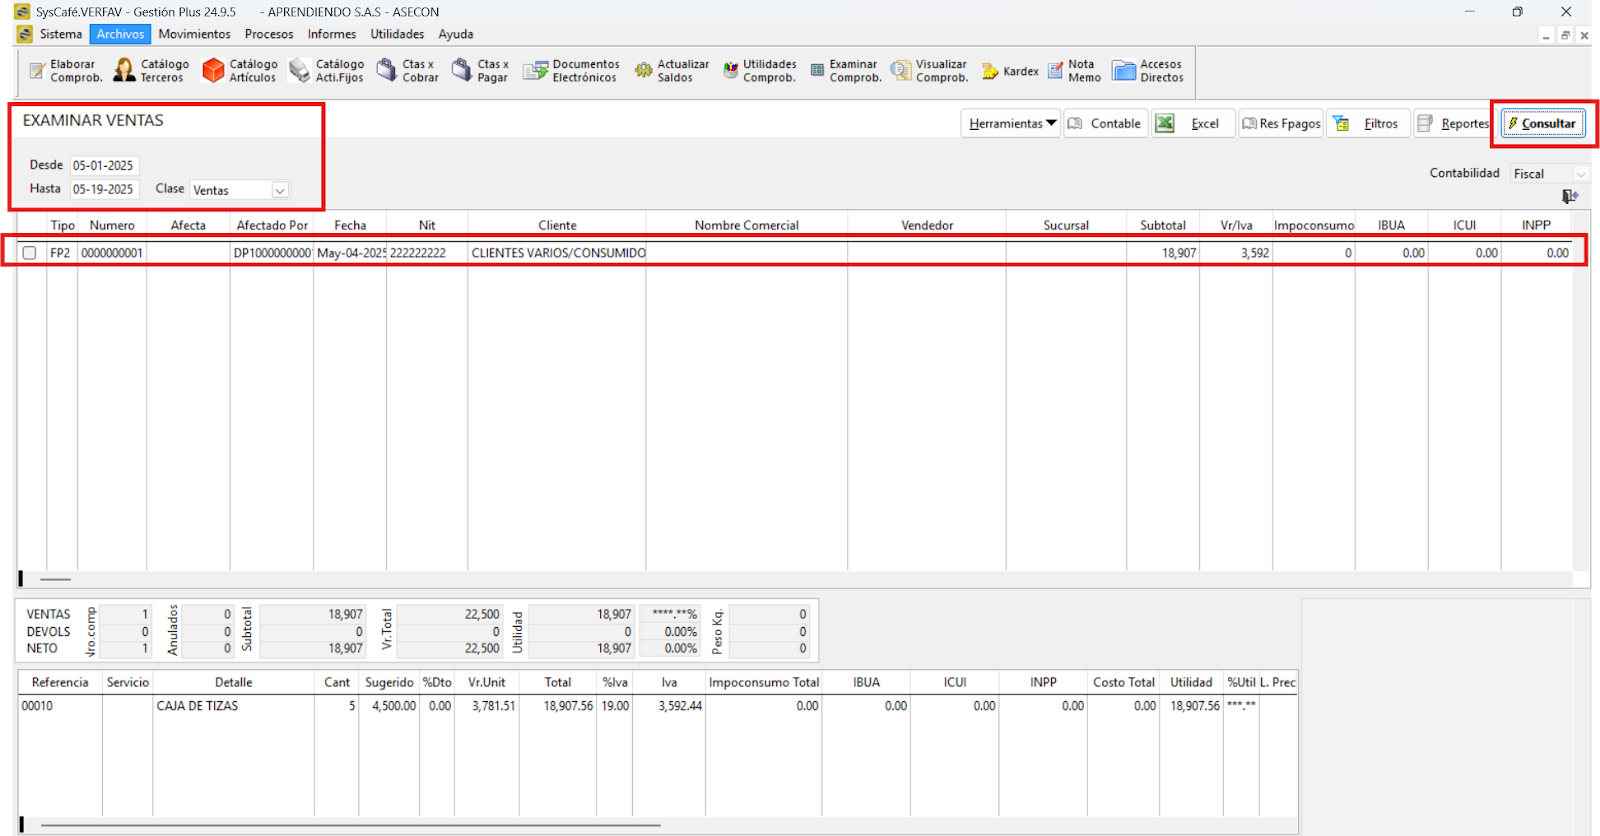1600x836 pixels.
Task: Open Catálogo Artículos icon
Action: tap(213, 70)
